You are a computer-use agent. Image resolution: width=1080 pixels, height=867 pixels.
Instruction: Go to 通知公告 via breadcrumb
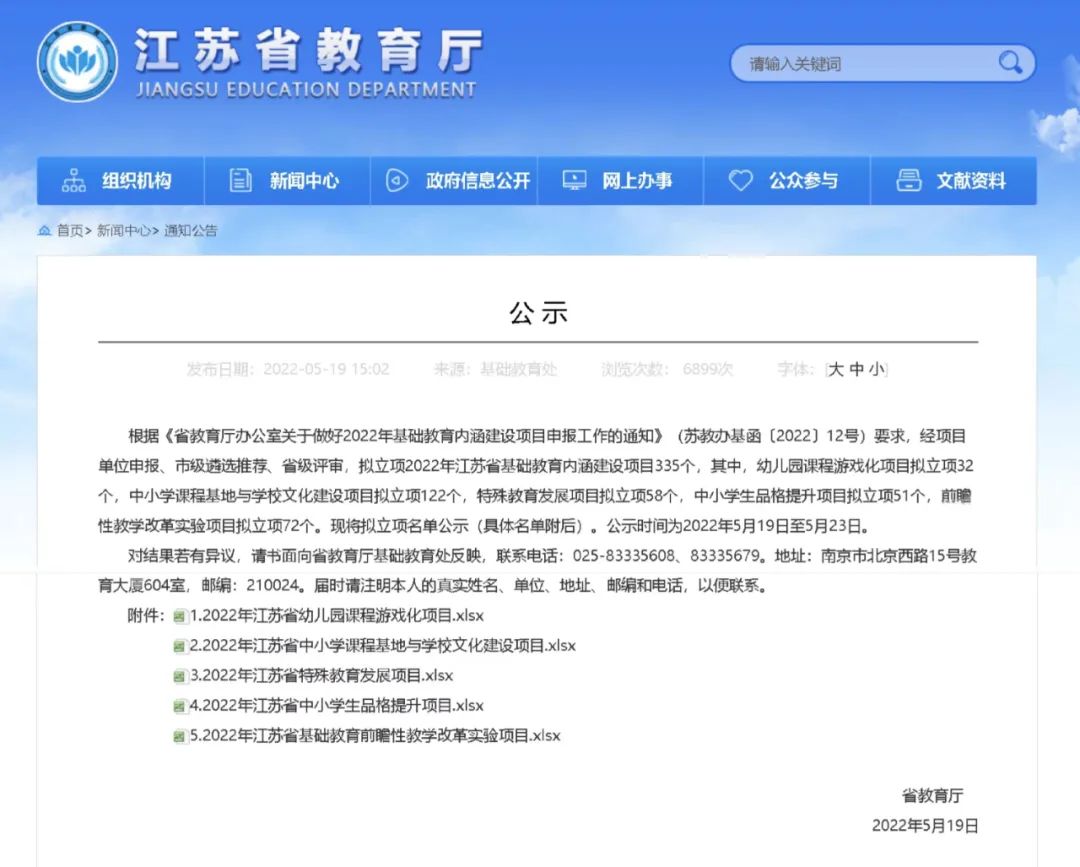(191, 231)
